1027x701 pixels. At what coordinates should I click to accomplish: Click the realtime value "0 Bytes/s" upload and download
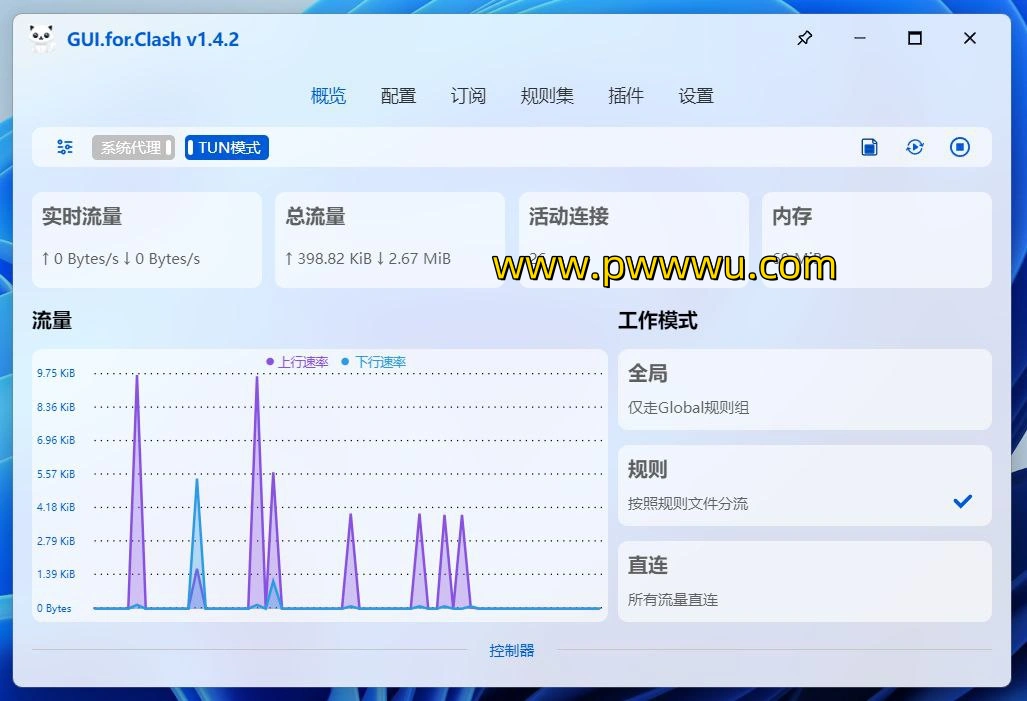point(121,259)
